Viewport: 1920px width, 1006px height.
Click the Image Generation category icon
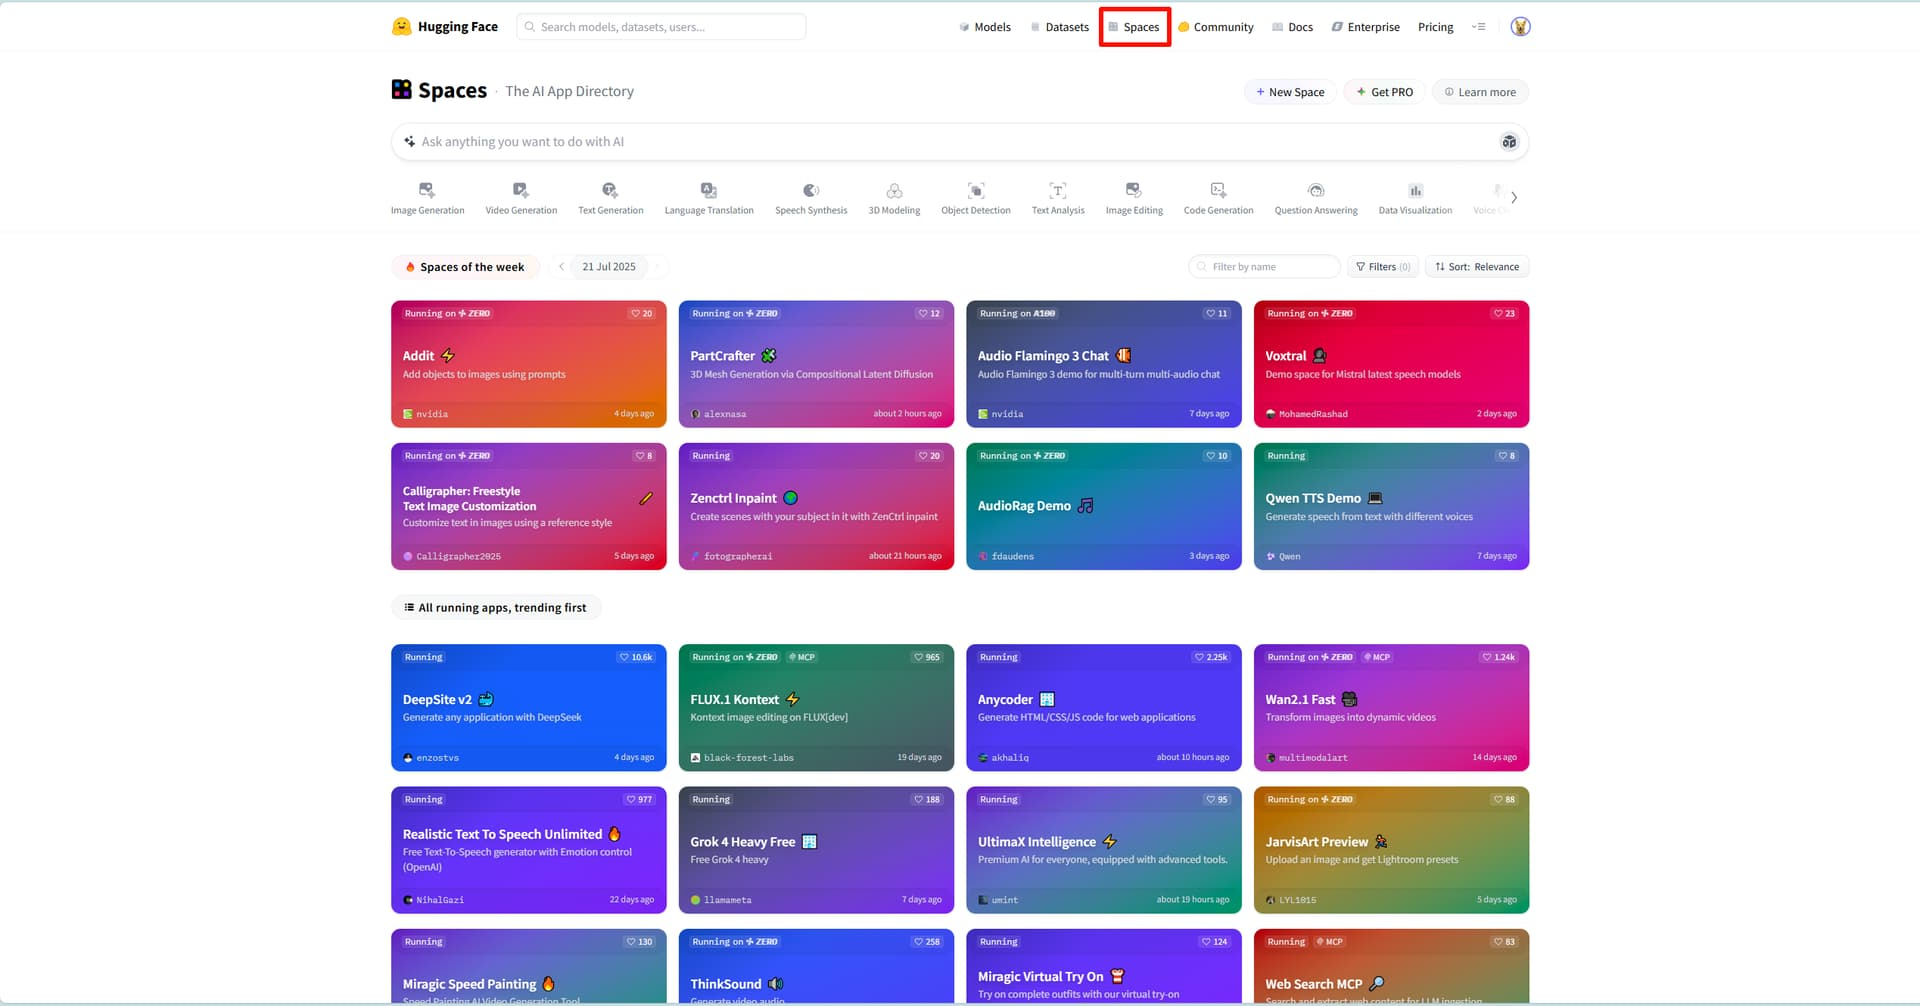(427, 190)
